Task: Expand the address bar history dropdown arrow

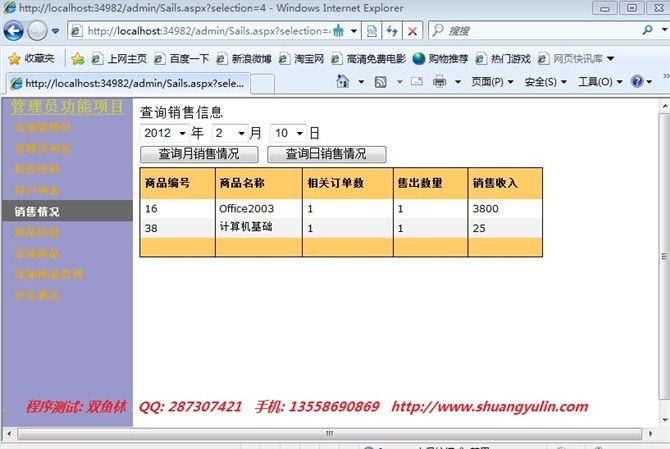Action: pyautogui.click(x=354, y=31)
